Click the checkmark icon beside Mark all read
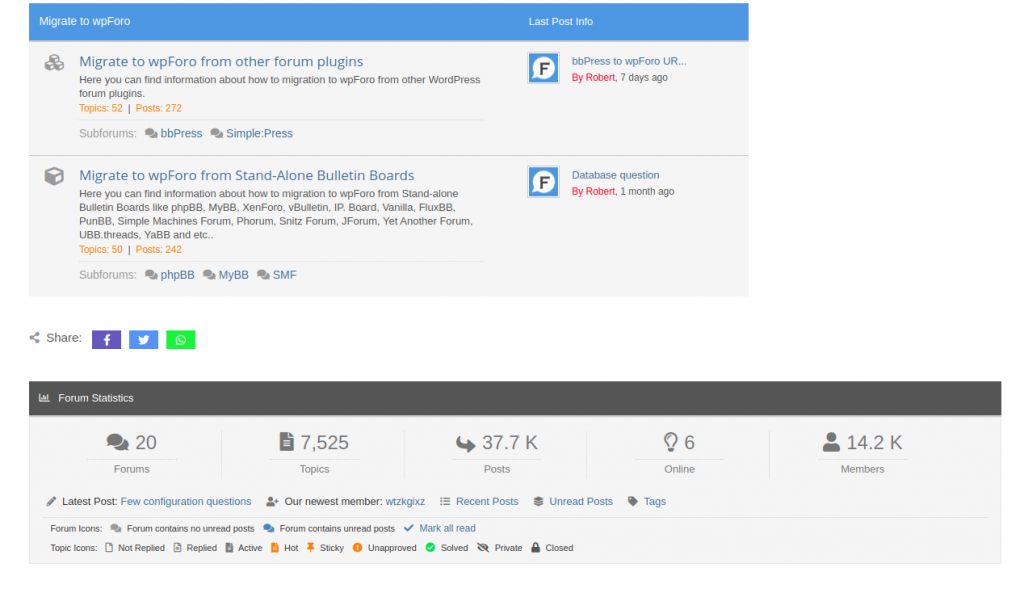Screen dimensions: 1024x614 409,528
